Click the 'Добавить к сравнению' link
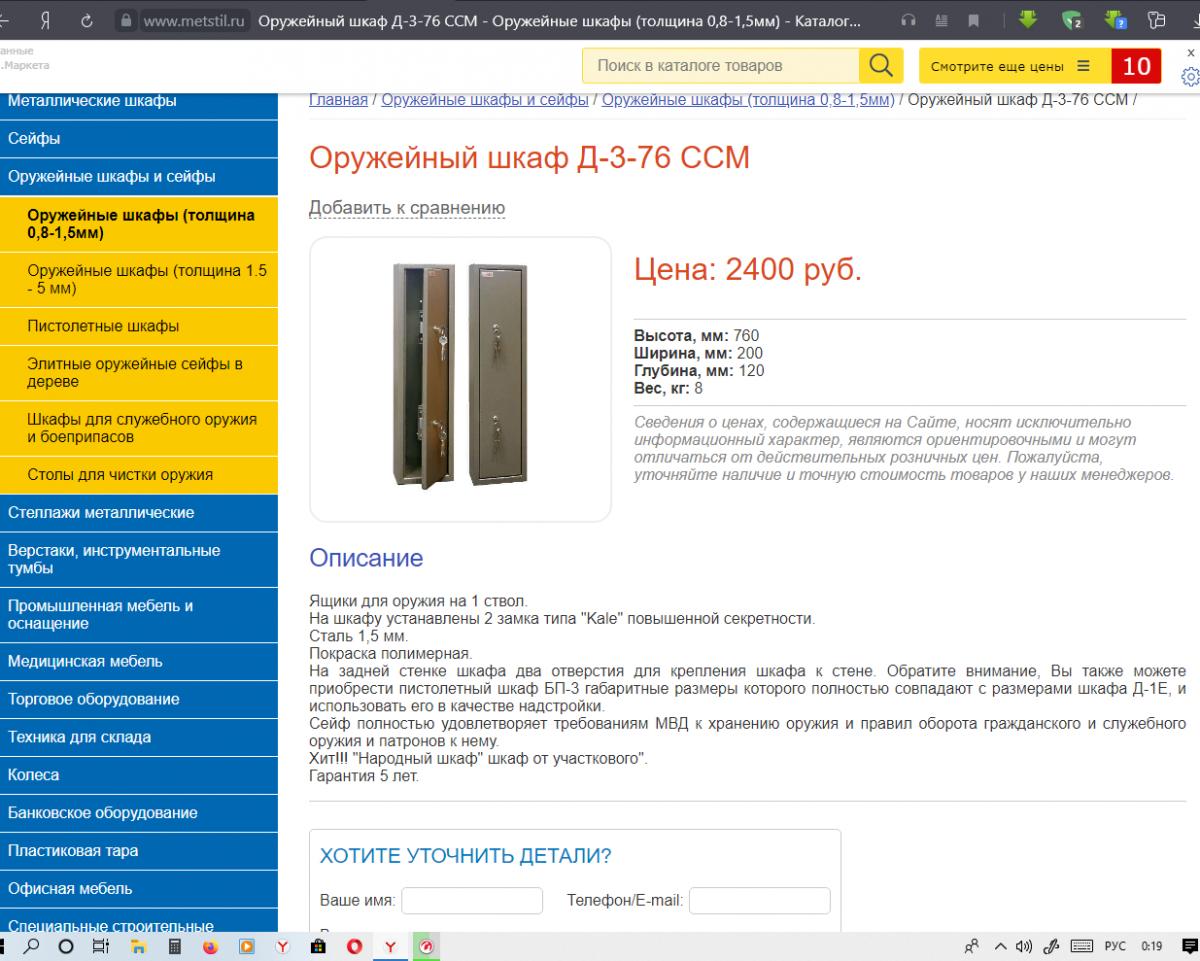The width and height of the screenshot is (1200, 961). click(x=407, y=208)
